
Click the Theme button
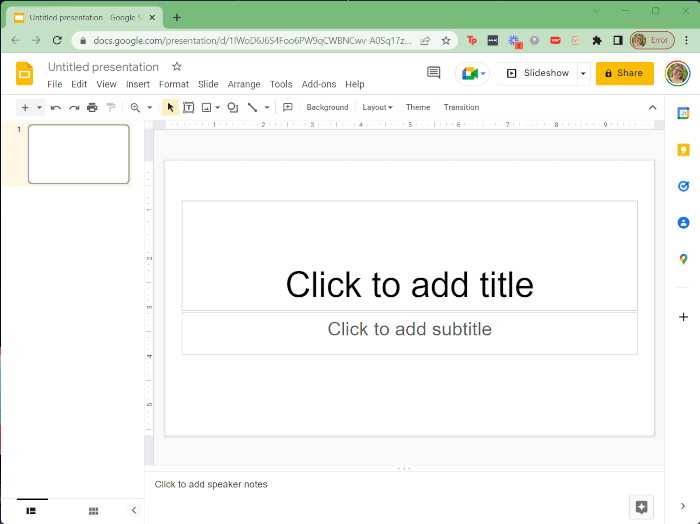[x=418, y=108]
